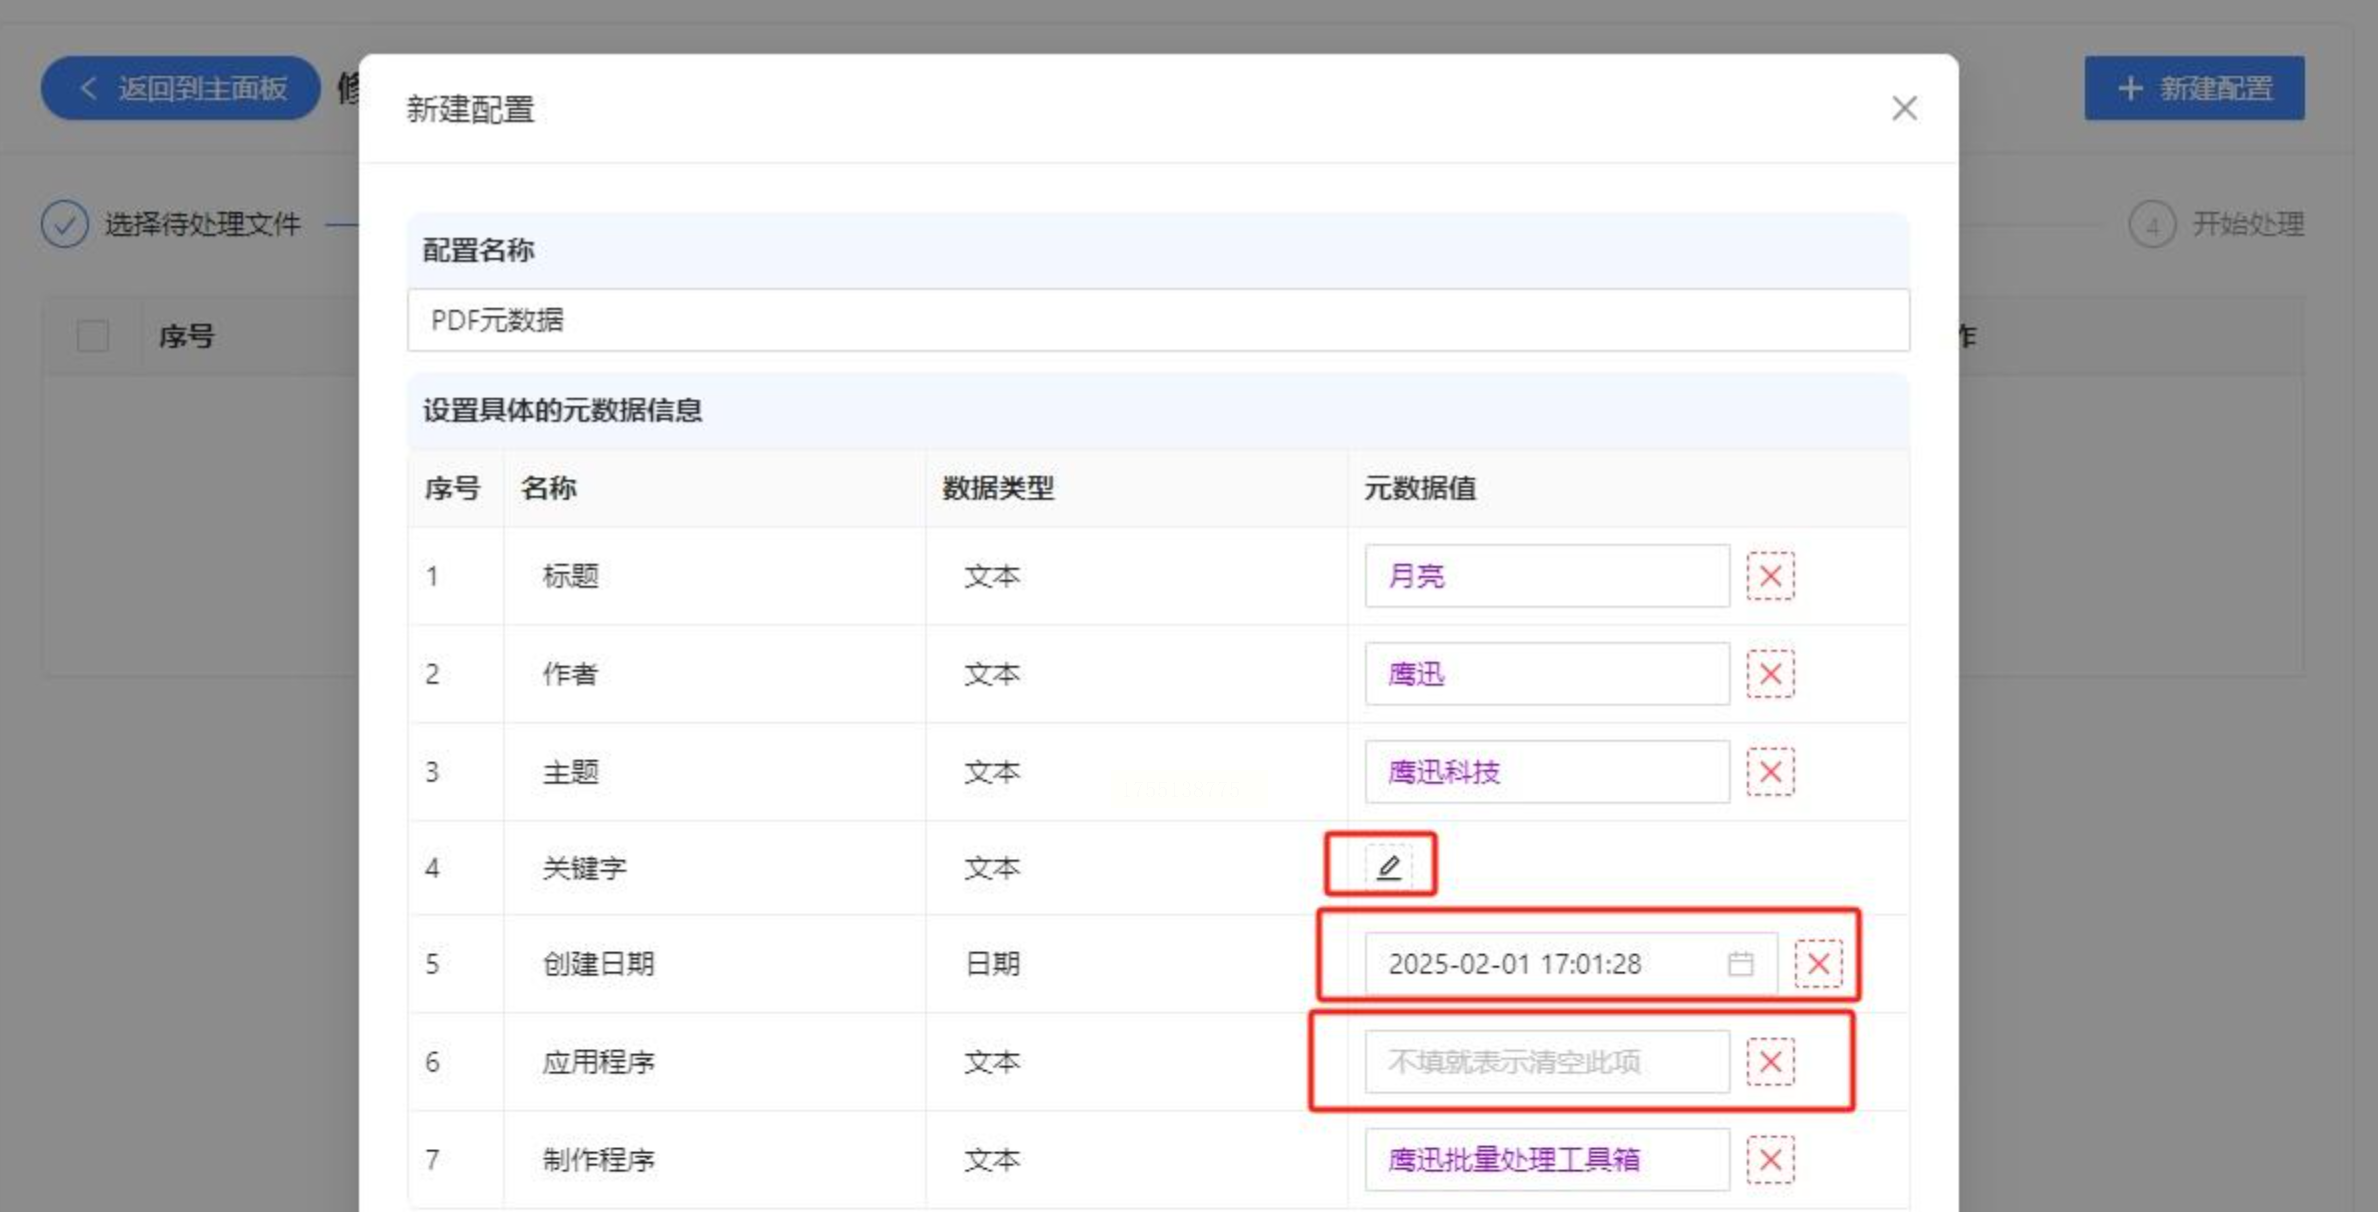2378x1212 pixels.
Task: Toggle the select-all checkbox beside 序号
Action: [93, 336]
